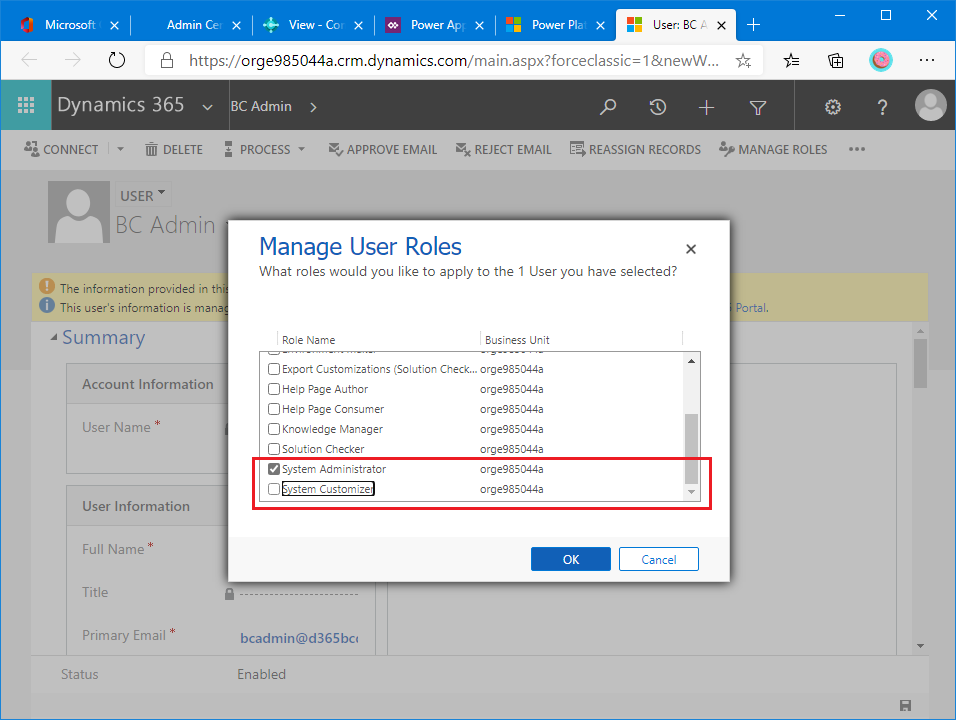Click the Business Unit column header
Screen dimensions: 956x720
517,340
